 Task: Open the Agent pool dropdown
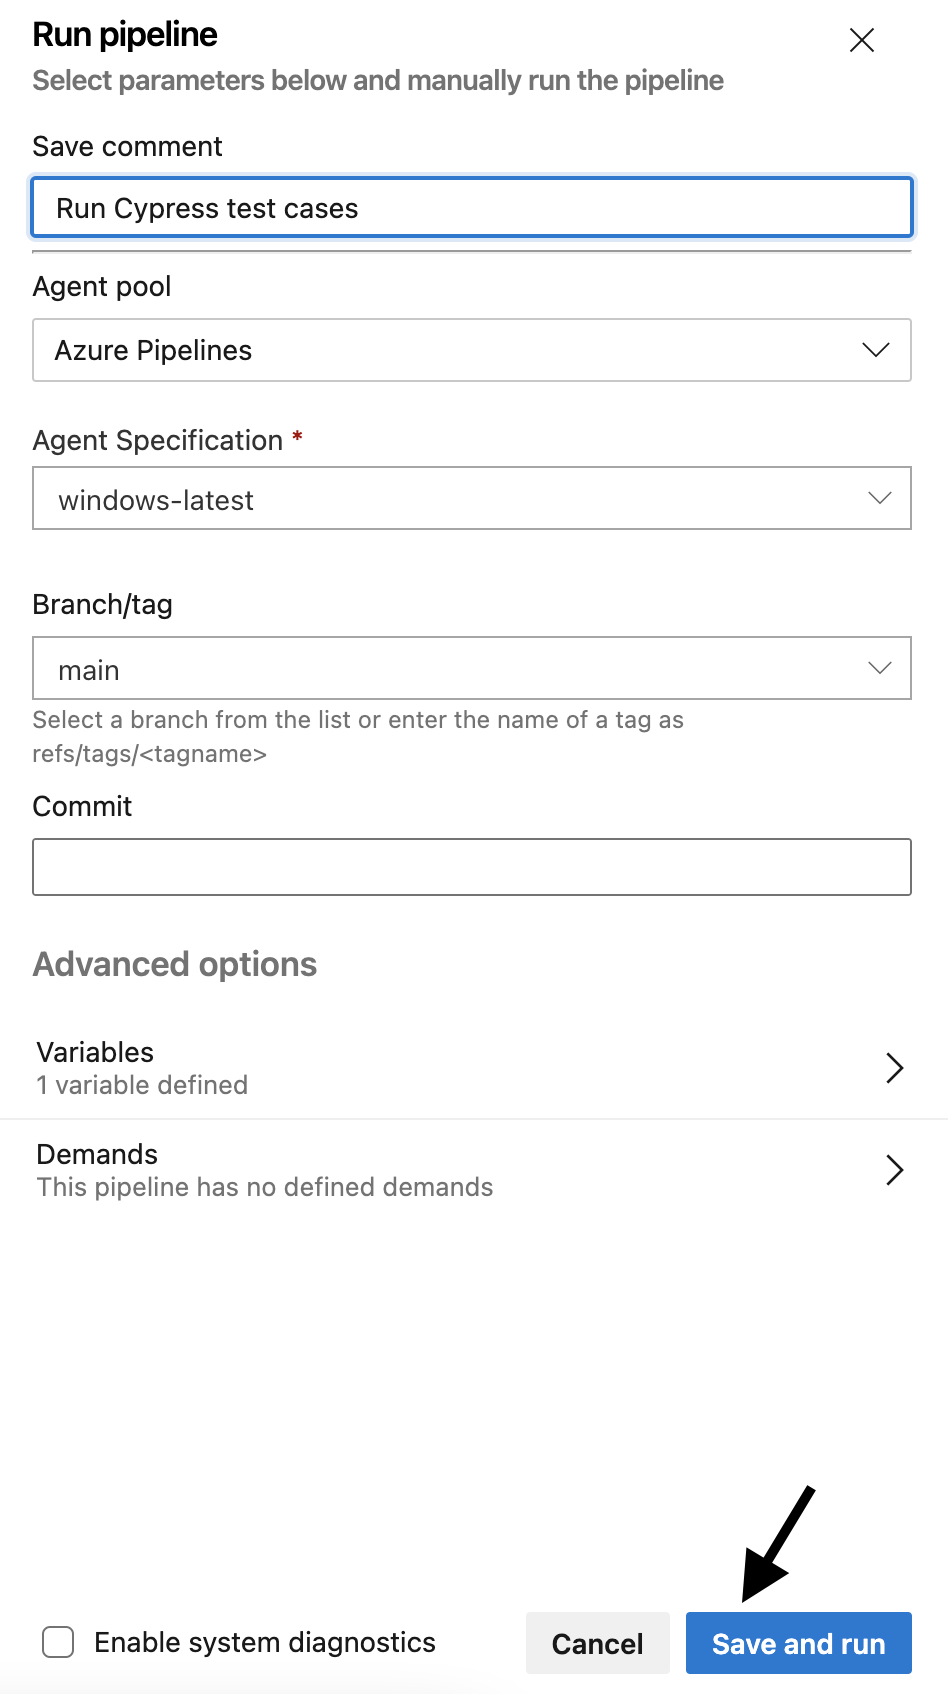point(472,350)
